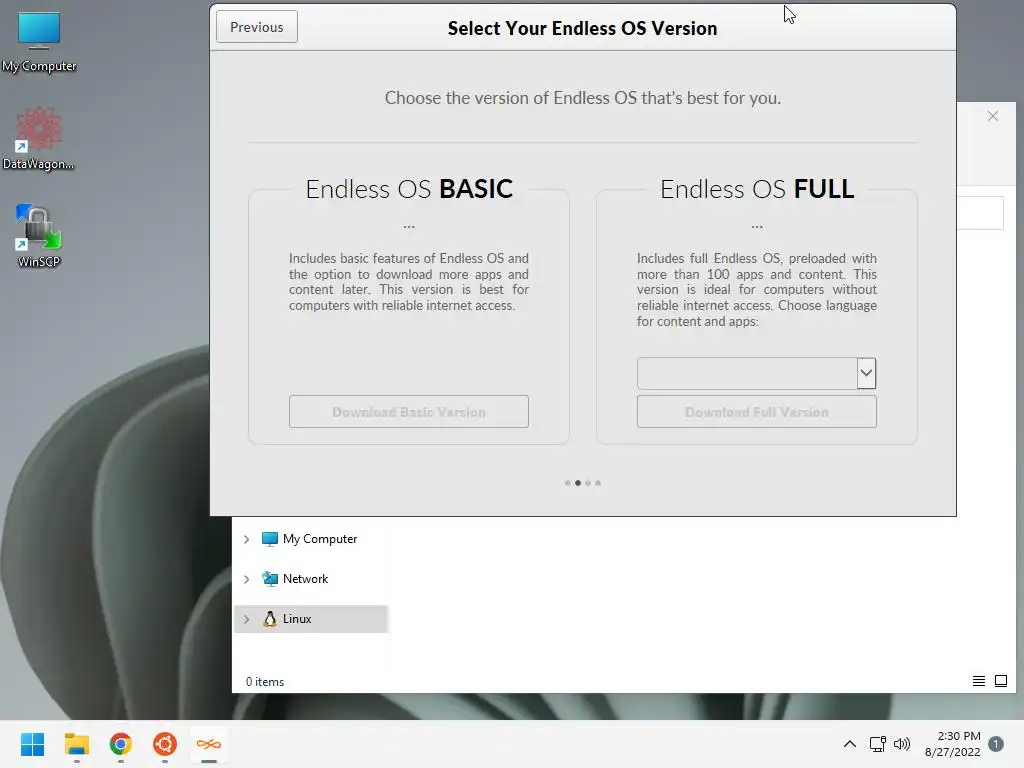The width and height of the screenshot is (1024, 768).
Task: Launch Google Chrome from the taskbar
Action: [121, 744]
